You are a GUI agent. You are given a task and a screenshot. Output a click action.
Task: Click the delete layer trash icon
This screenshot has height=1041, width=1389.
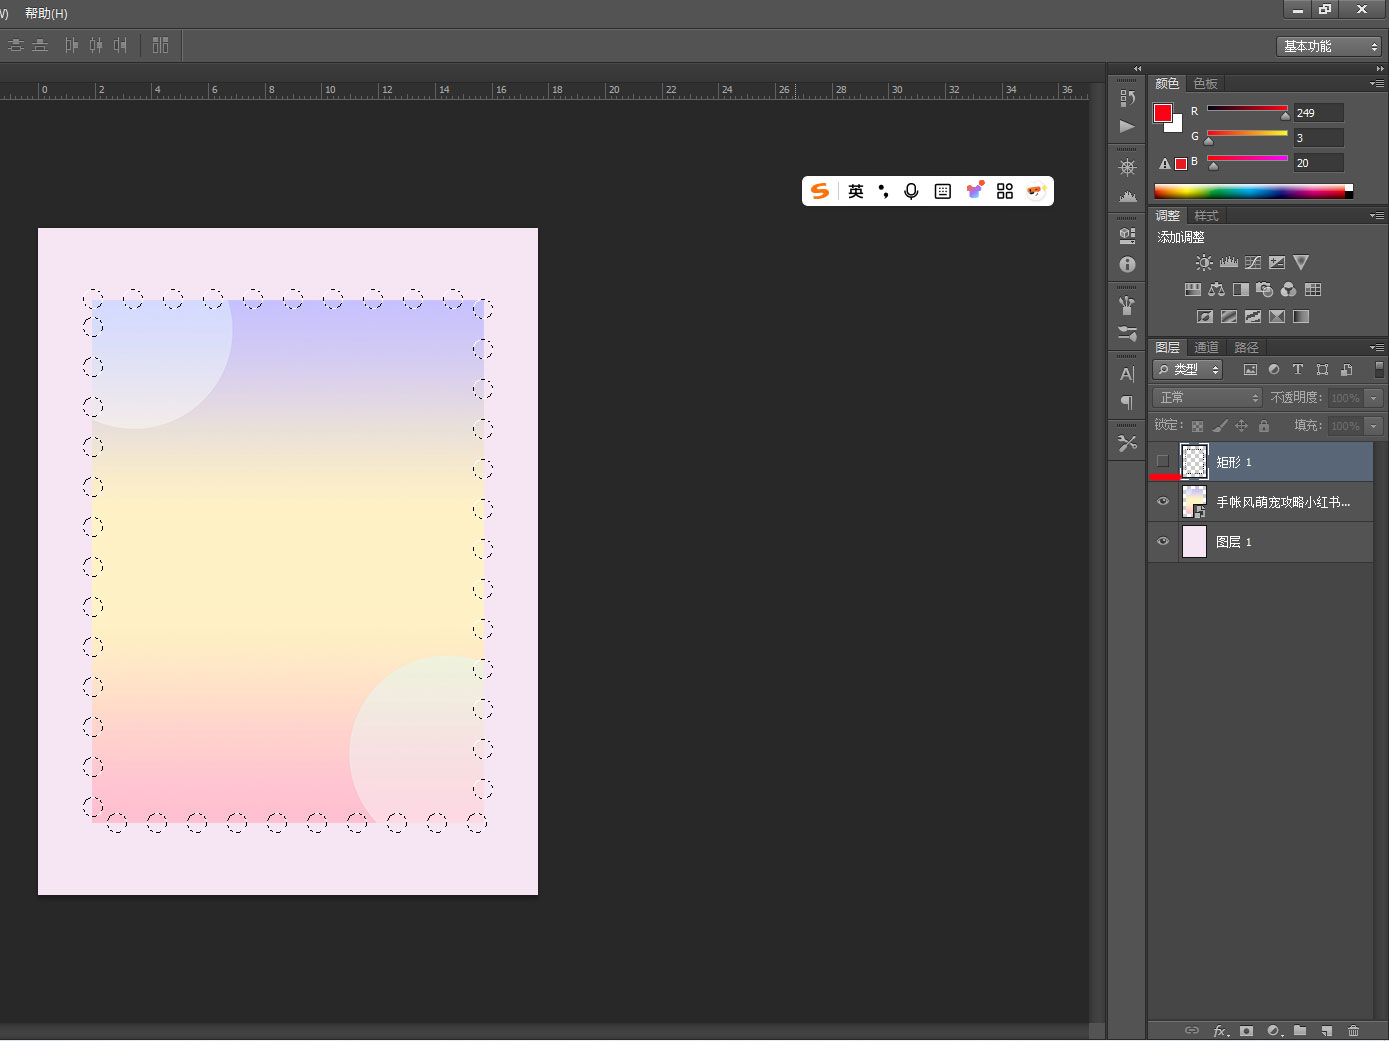coord(1353,1030)
